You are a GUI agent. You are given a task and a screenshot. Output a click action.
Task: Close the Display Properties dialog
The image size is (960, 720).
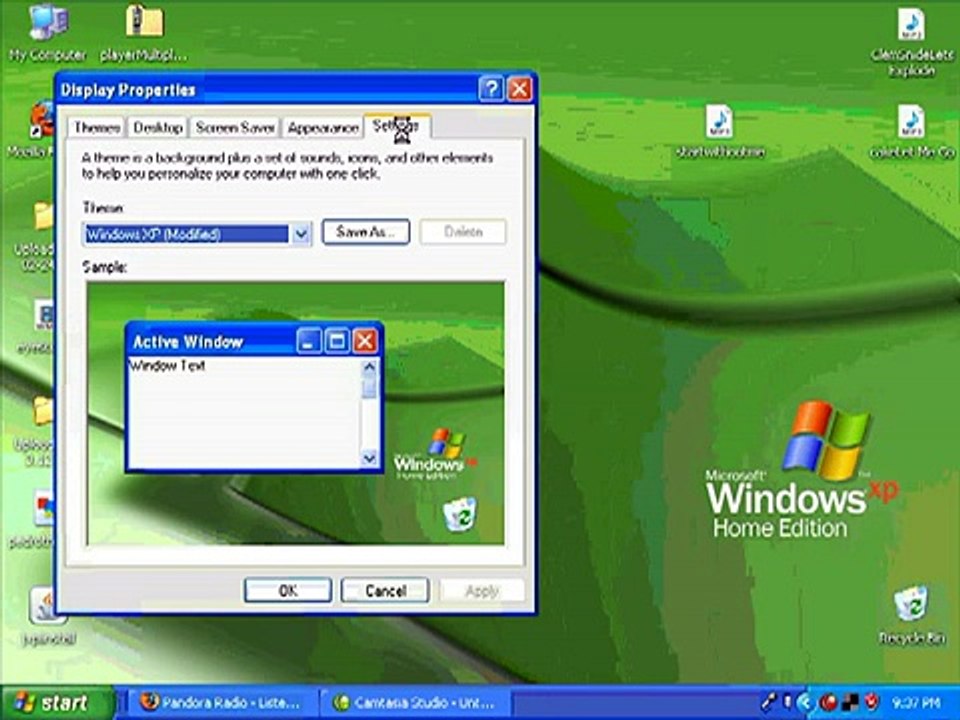[520, 89]
